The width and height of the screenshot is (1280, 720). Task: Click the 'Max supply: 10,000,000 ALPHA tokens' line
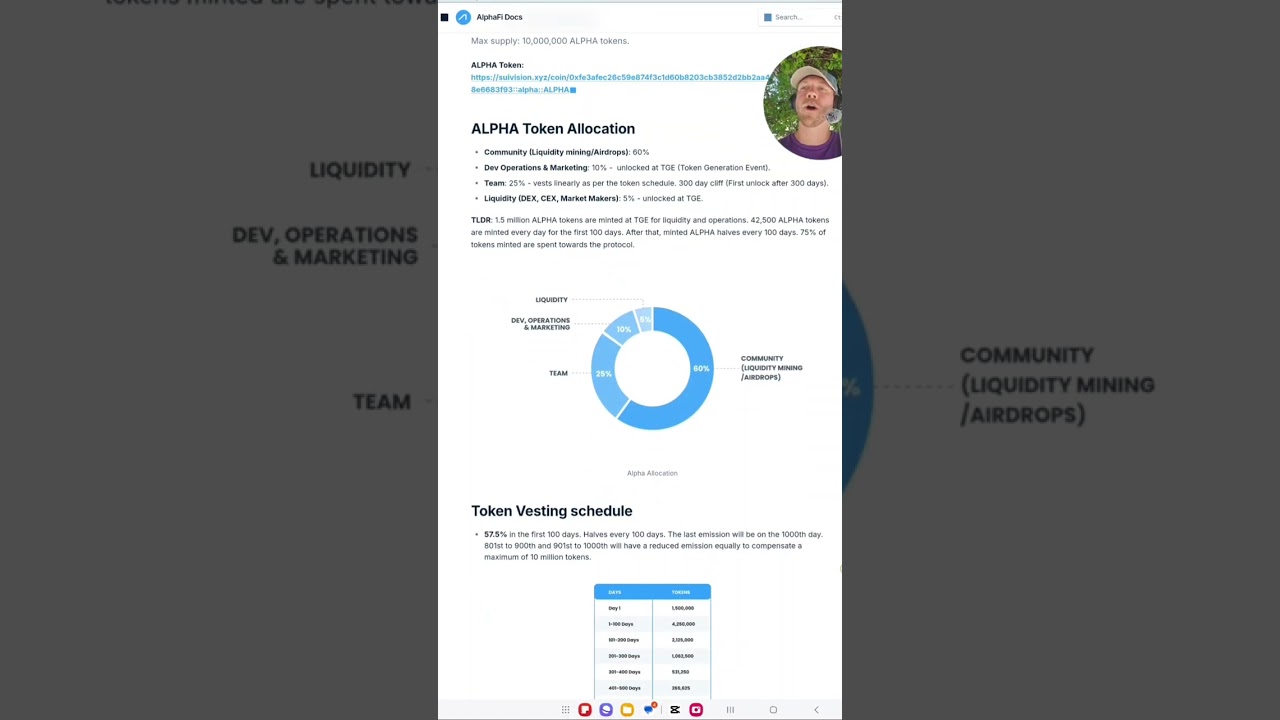550,41
